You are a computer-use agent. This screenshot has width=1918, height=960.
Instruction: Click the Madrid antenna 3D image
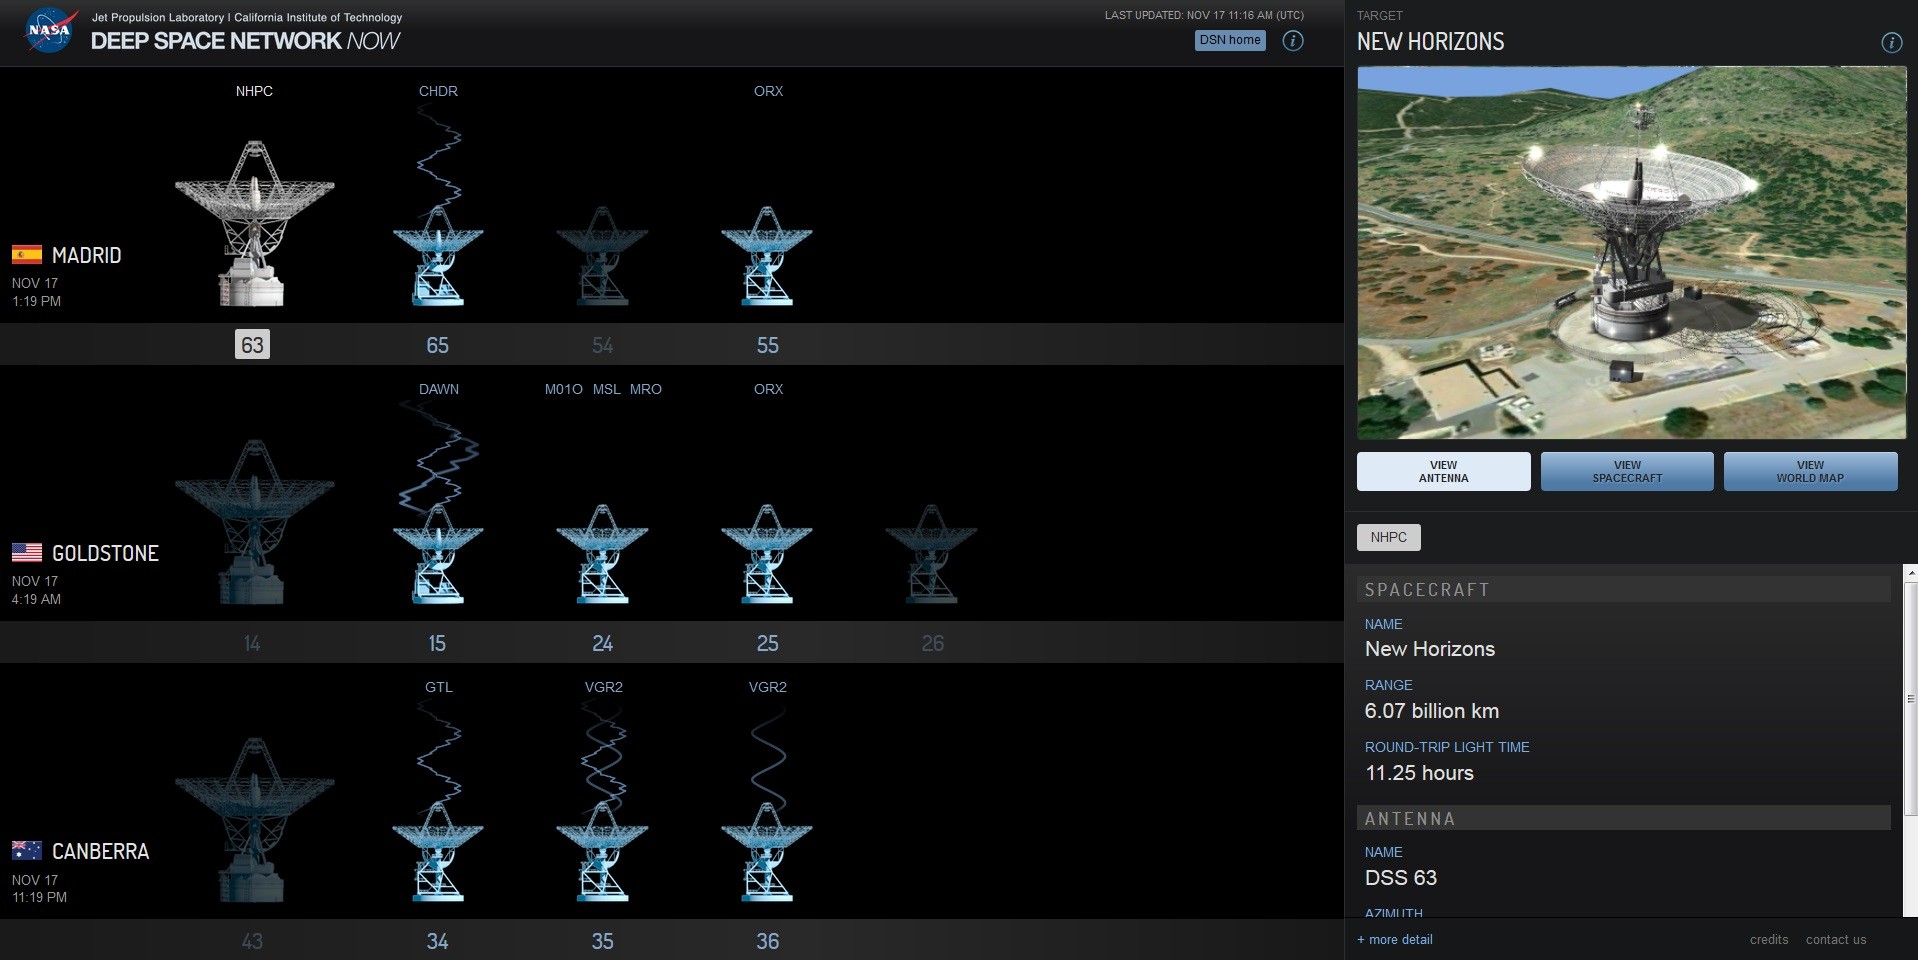1631,253
